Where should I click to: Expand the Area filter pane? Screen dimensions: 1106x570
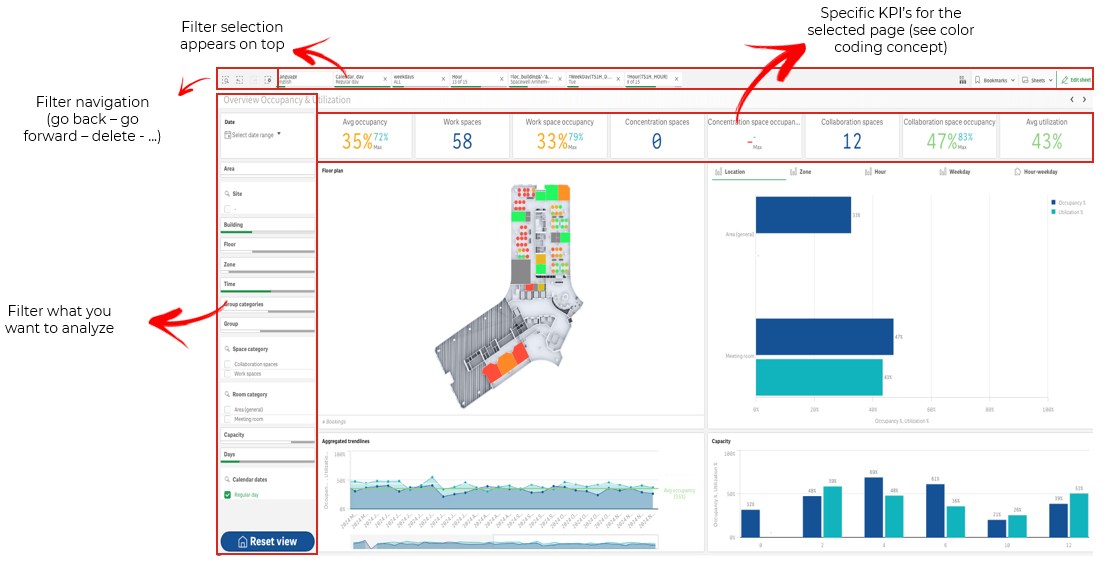coord(267,169)
